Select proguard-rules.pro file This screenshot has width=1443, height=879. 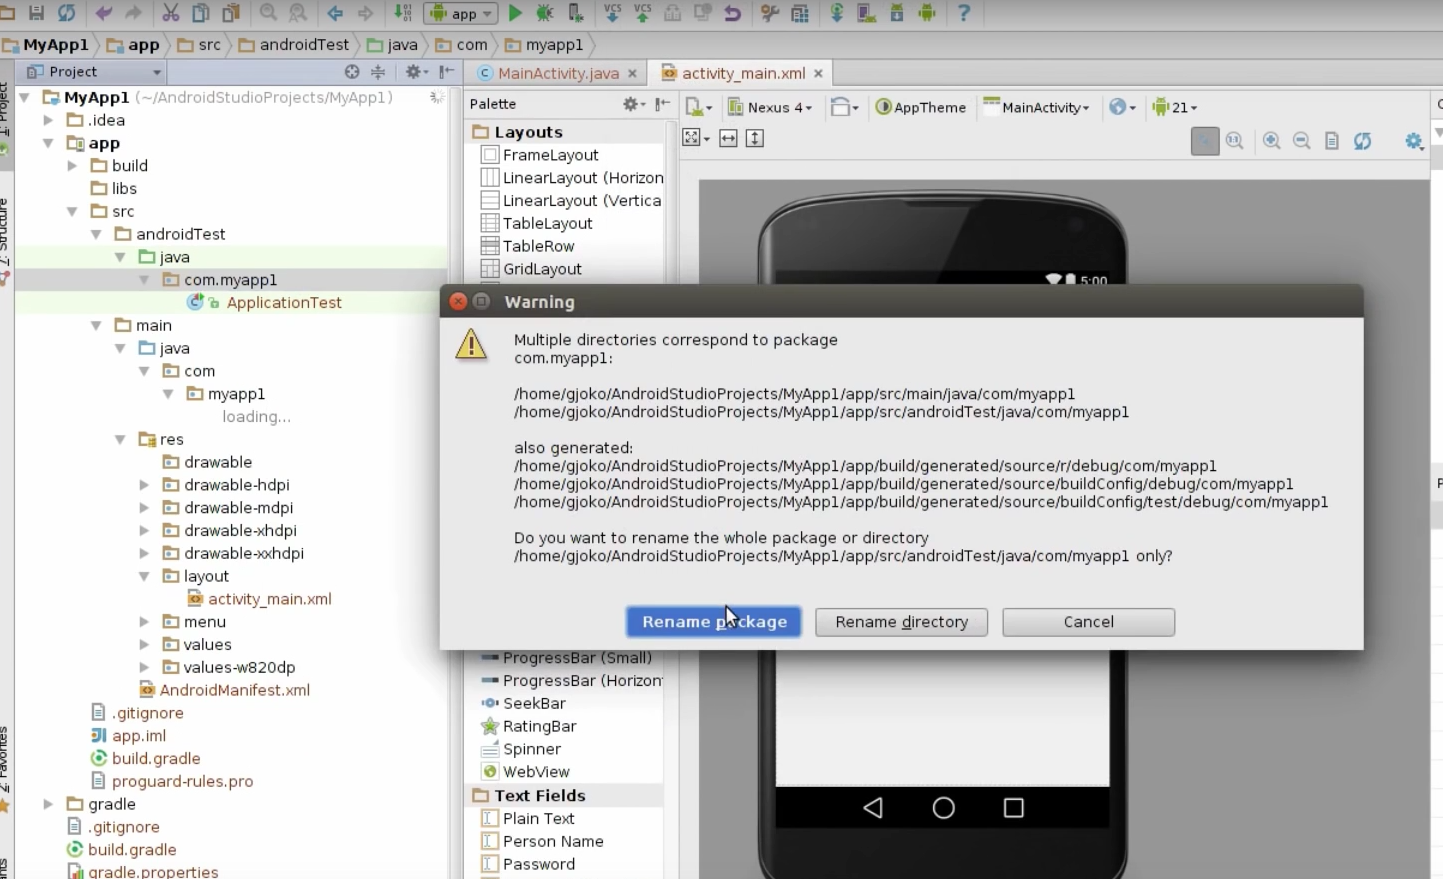tap(182, 781)
